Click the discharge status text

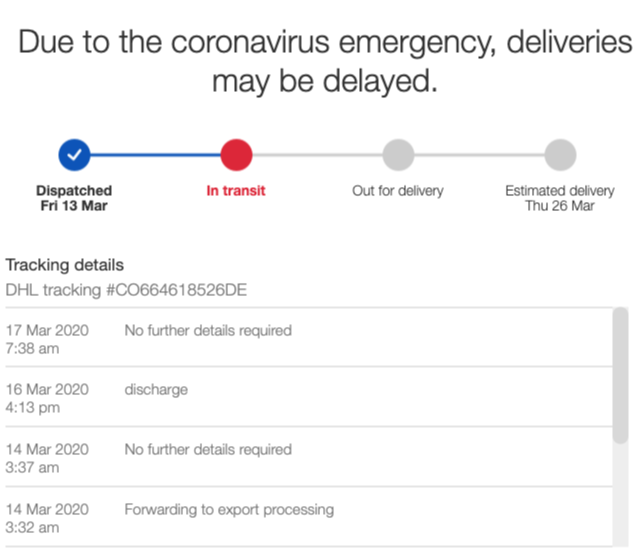tap(156, 390)
